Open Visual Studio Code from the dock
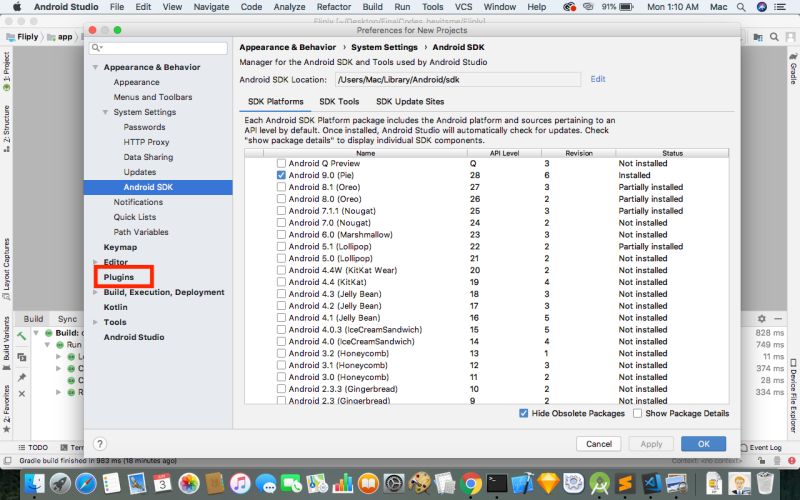 coord(651,483)
